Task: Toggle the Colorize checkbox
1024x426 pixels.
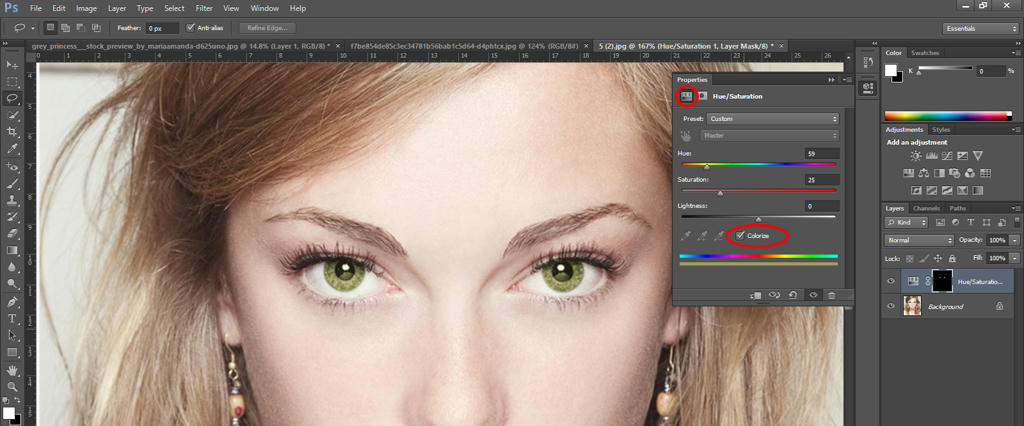Action: (739, 235)
